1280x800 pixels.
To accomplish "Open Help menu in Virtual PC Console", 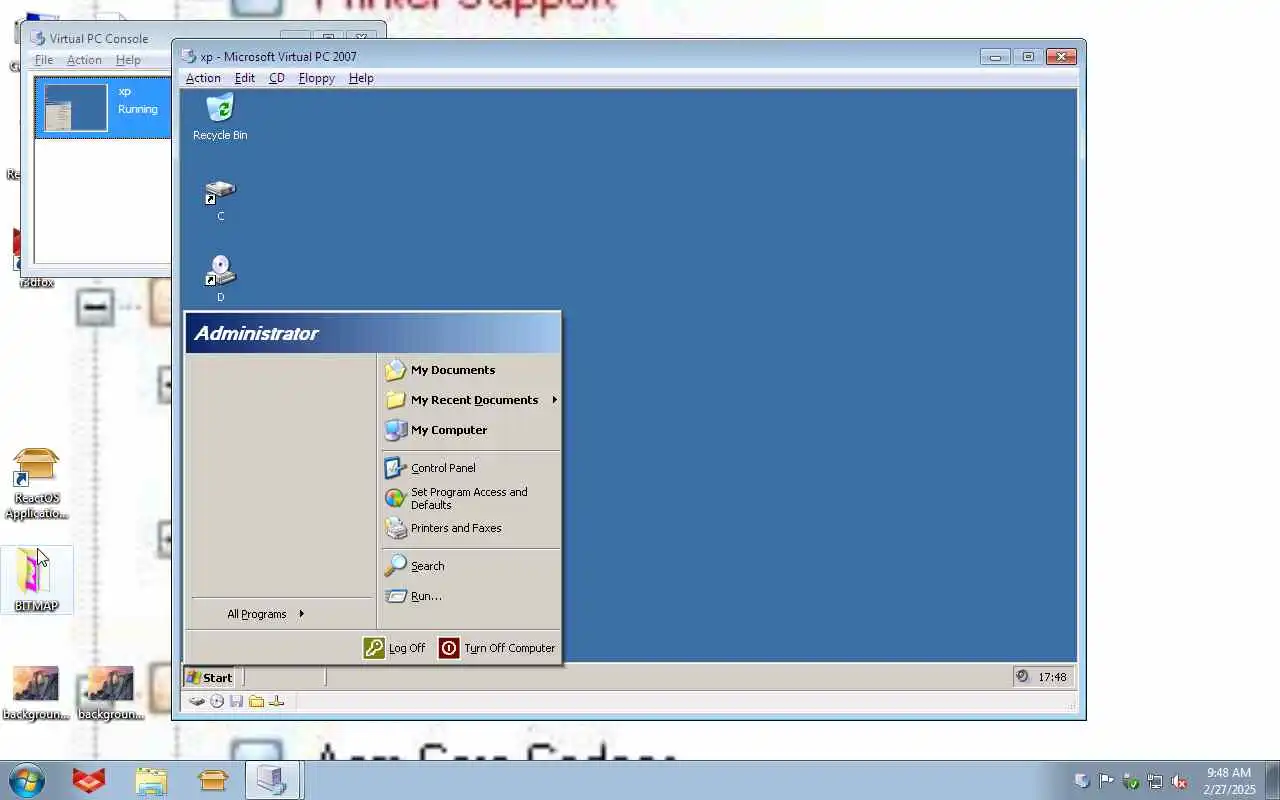I will tap(128, 60).
